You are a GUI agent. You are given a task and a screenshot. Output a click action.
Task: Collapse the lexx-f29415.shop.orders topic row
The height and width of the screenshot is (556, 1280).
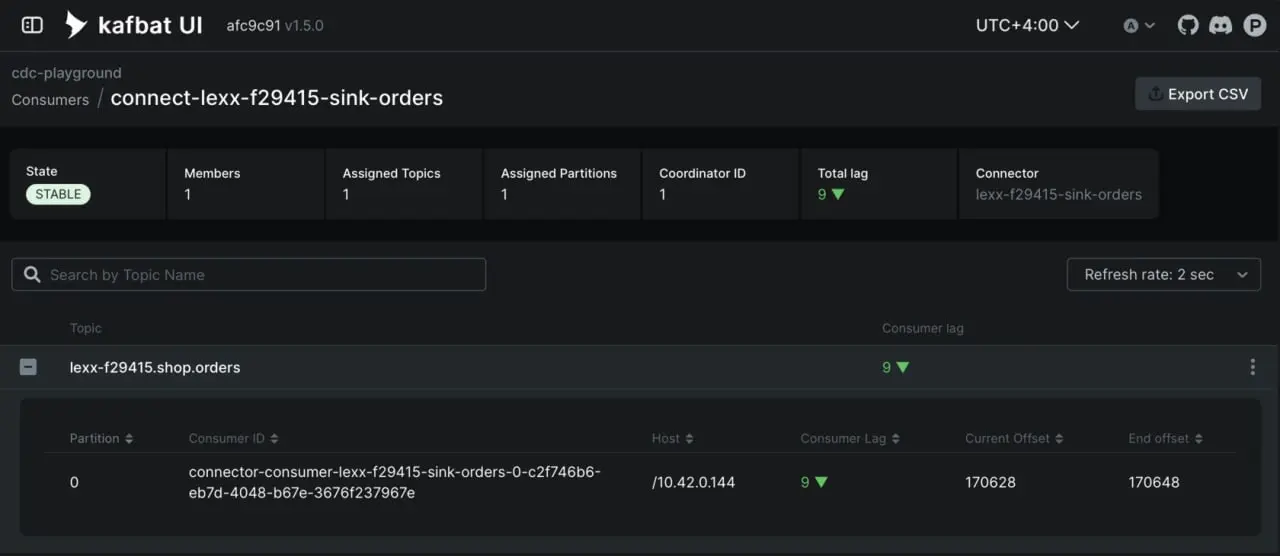click(28, 367)
